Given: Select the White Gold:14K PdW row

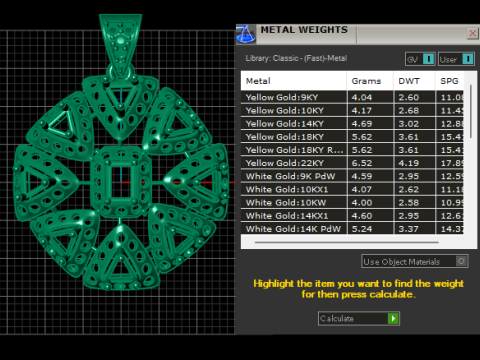Looking at the screenshot, I should 352,229.
